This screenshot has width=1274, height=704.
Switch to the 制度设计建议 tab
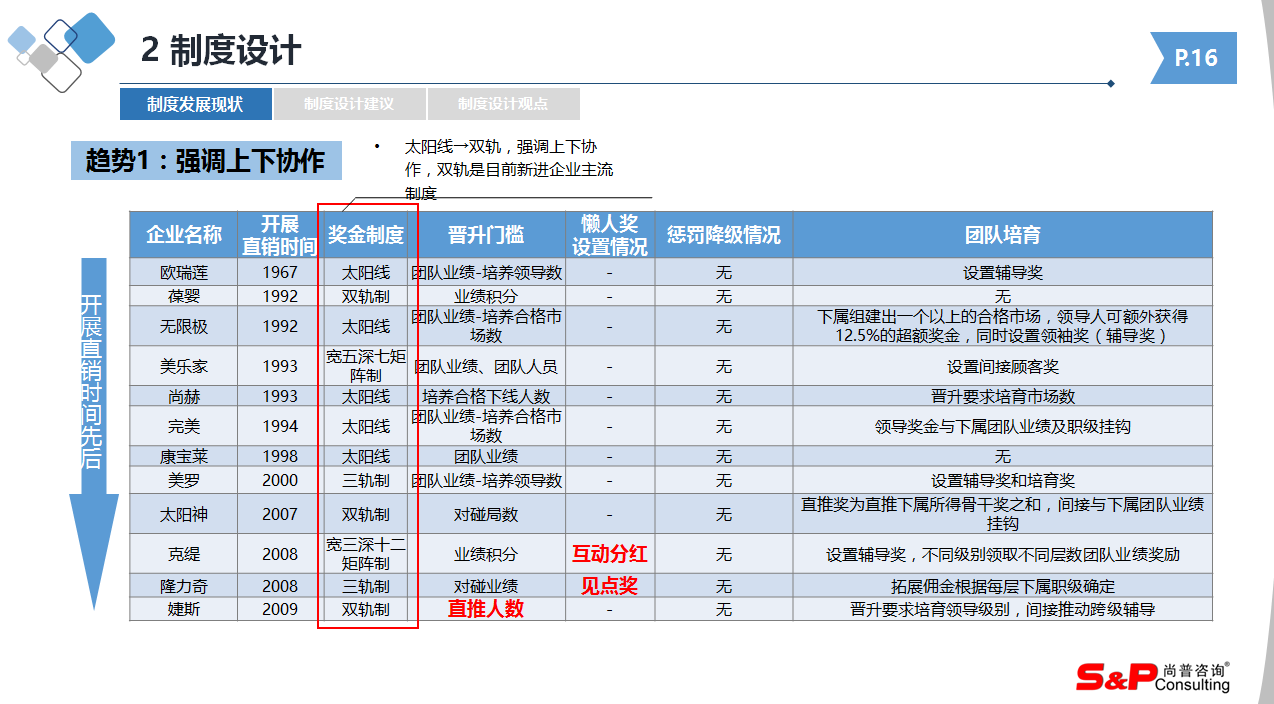click(349, 104)
